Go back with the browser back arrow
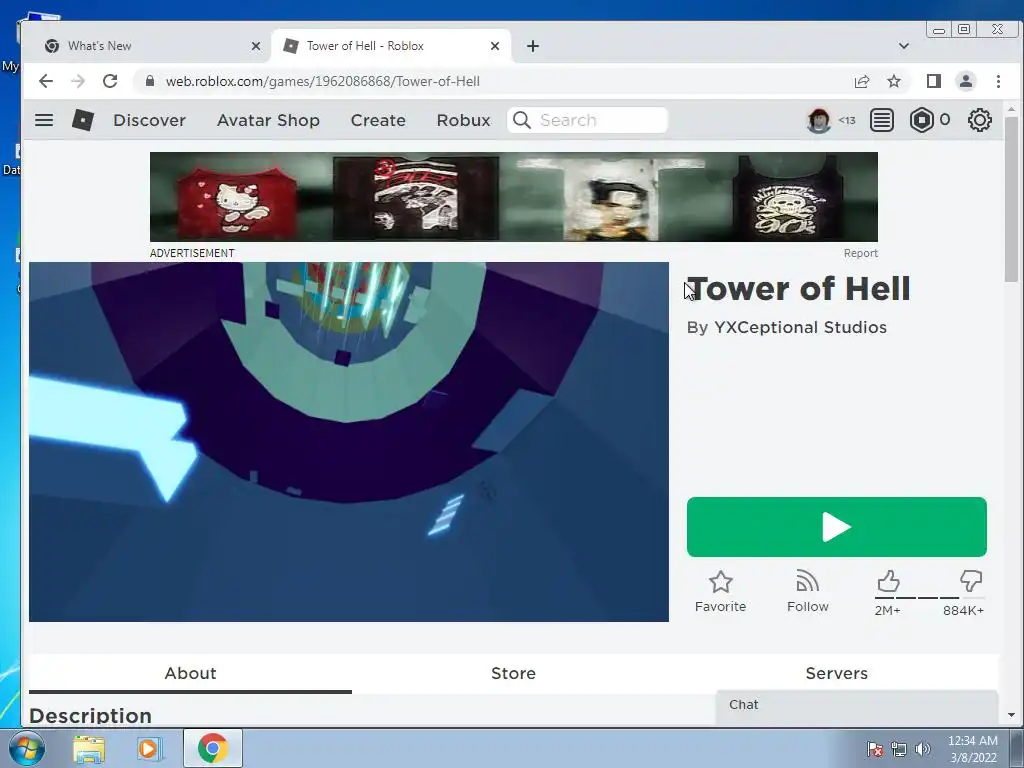 pyautogui.click(x=46, y=81)
